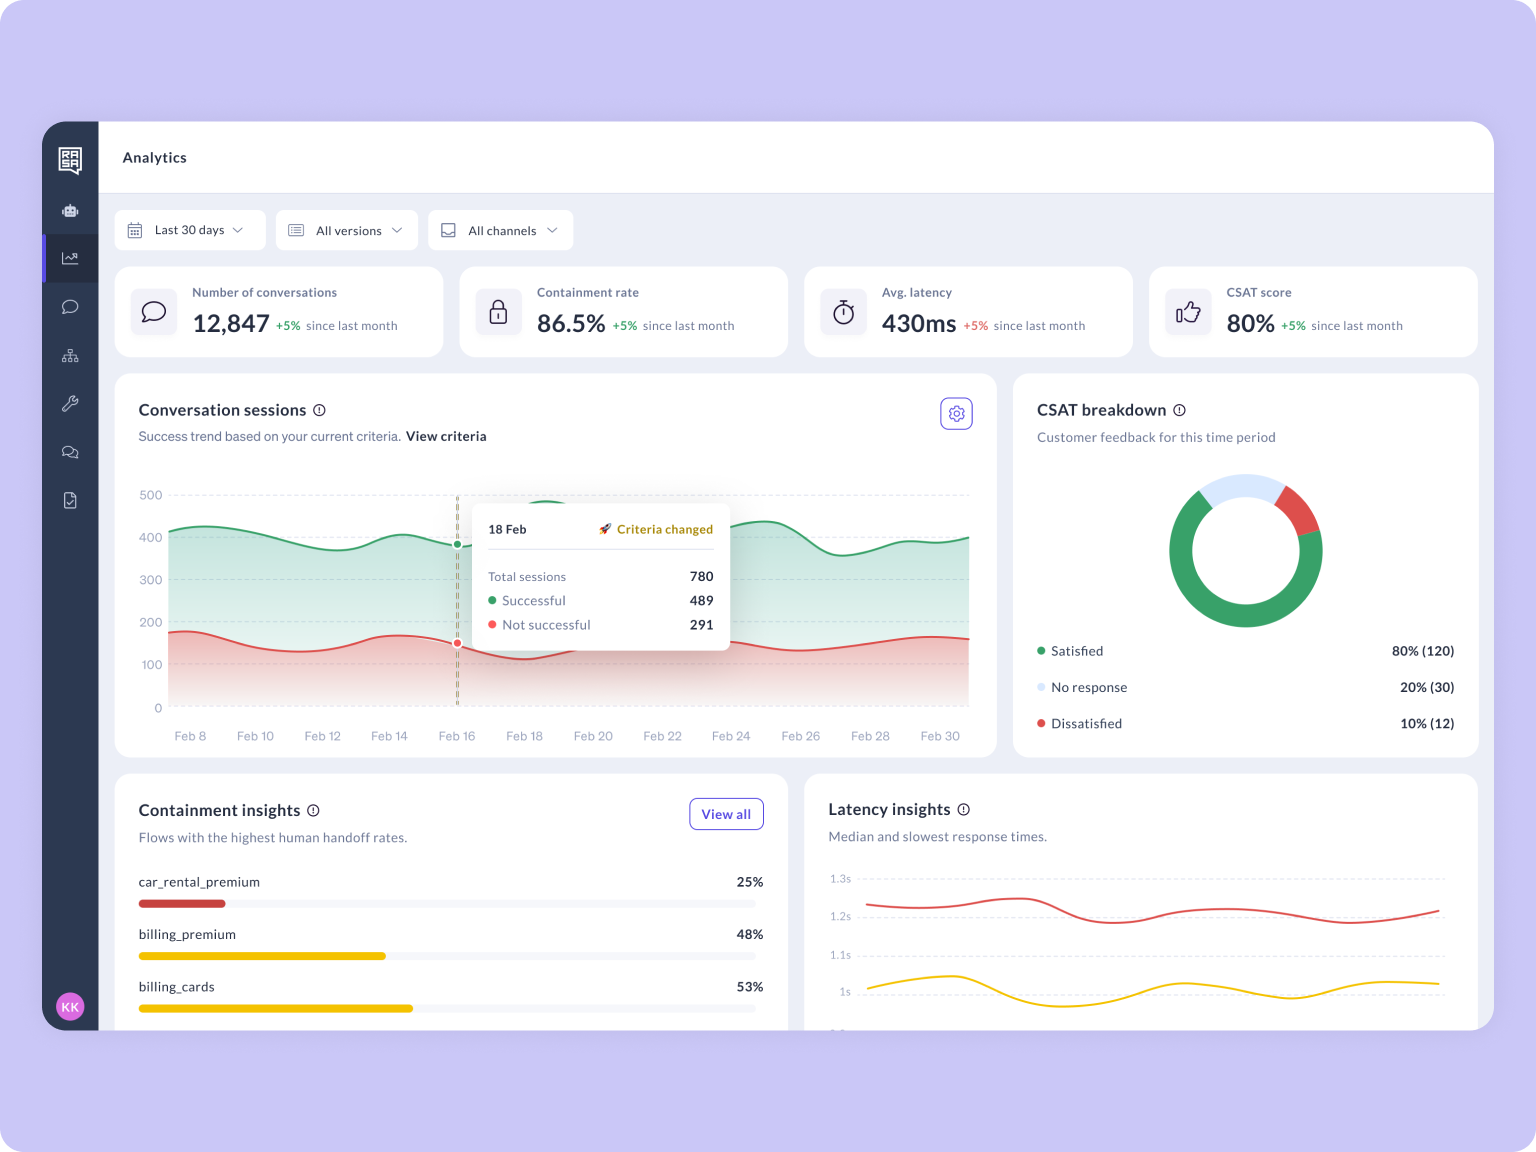Open the flow hierarchy sidebar icon
Image resolution: width=1536 pixels, height=1152 pixels.
70,356
